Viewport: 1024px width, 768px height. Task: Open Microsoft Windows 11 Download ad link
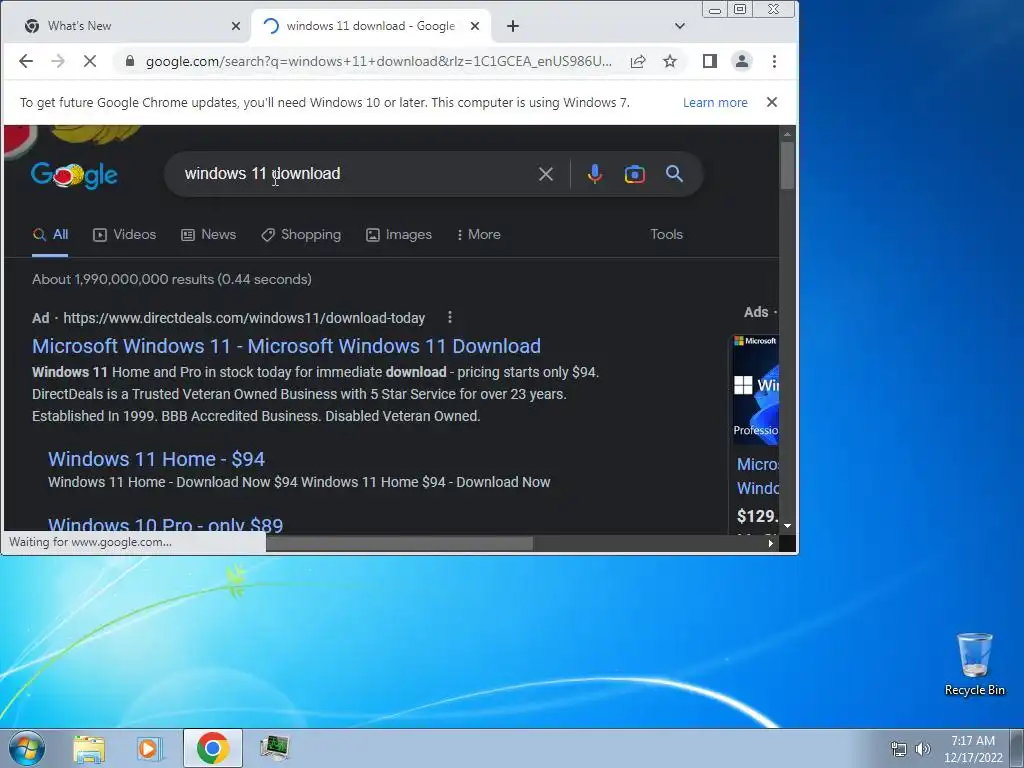(286, 346)
